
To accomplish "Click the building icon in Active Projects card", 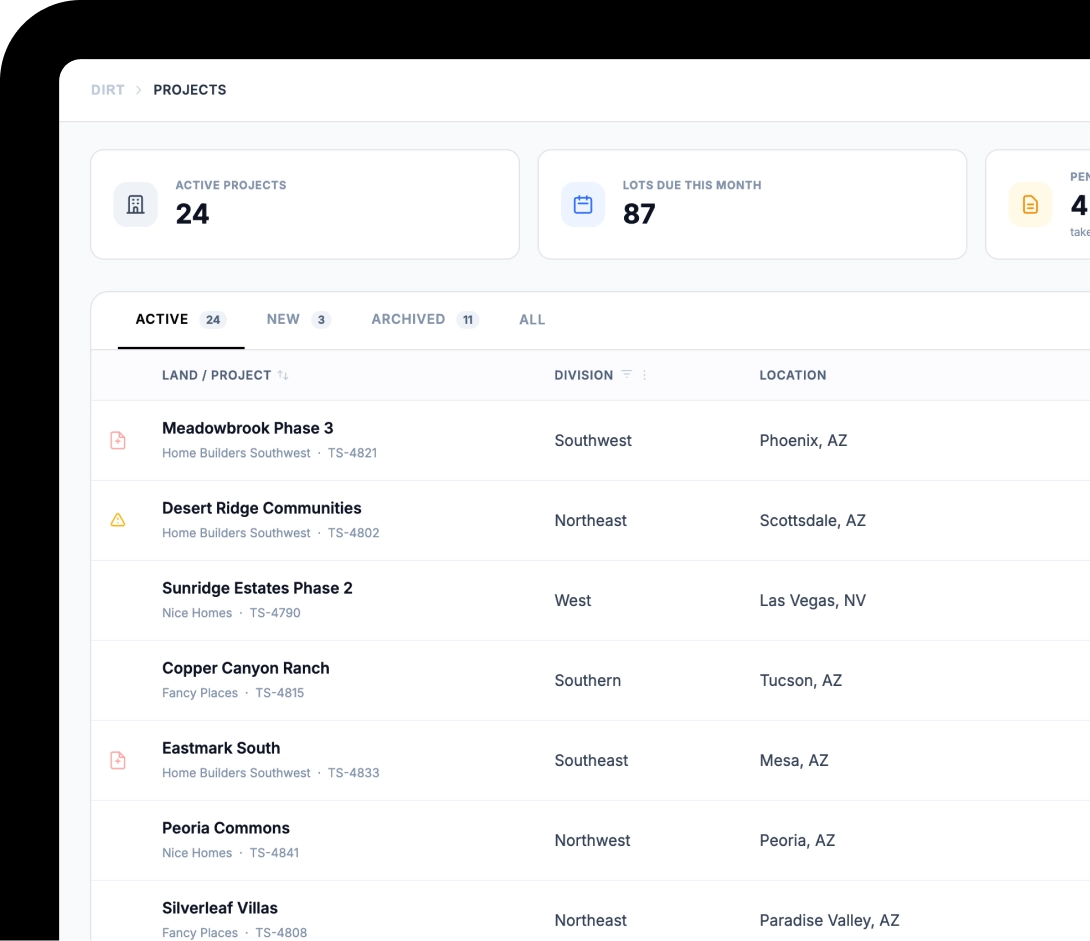I will (x=136, y=204).
